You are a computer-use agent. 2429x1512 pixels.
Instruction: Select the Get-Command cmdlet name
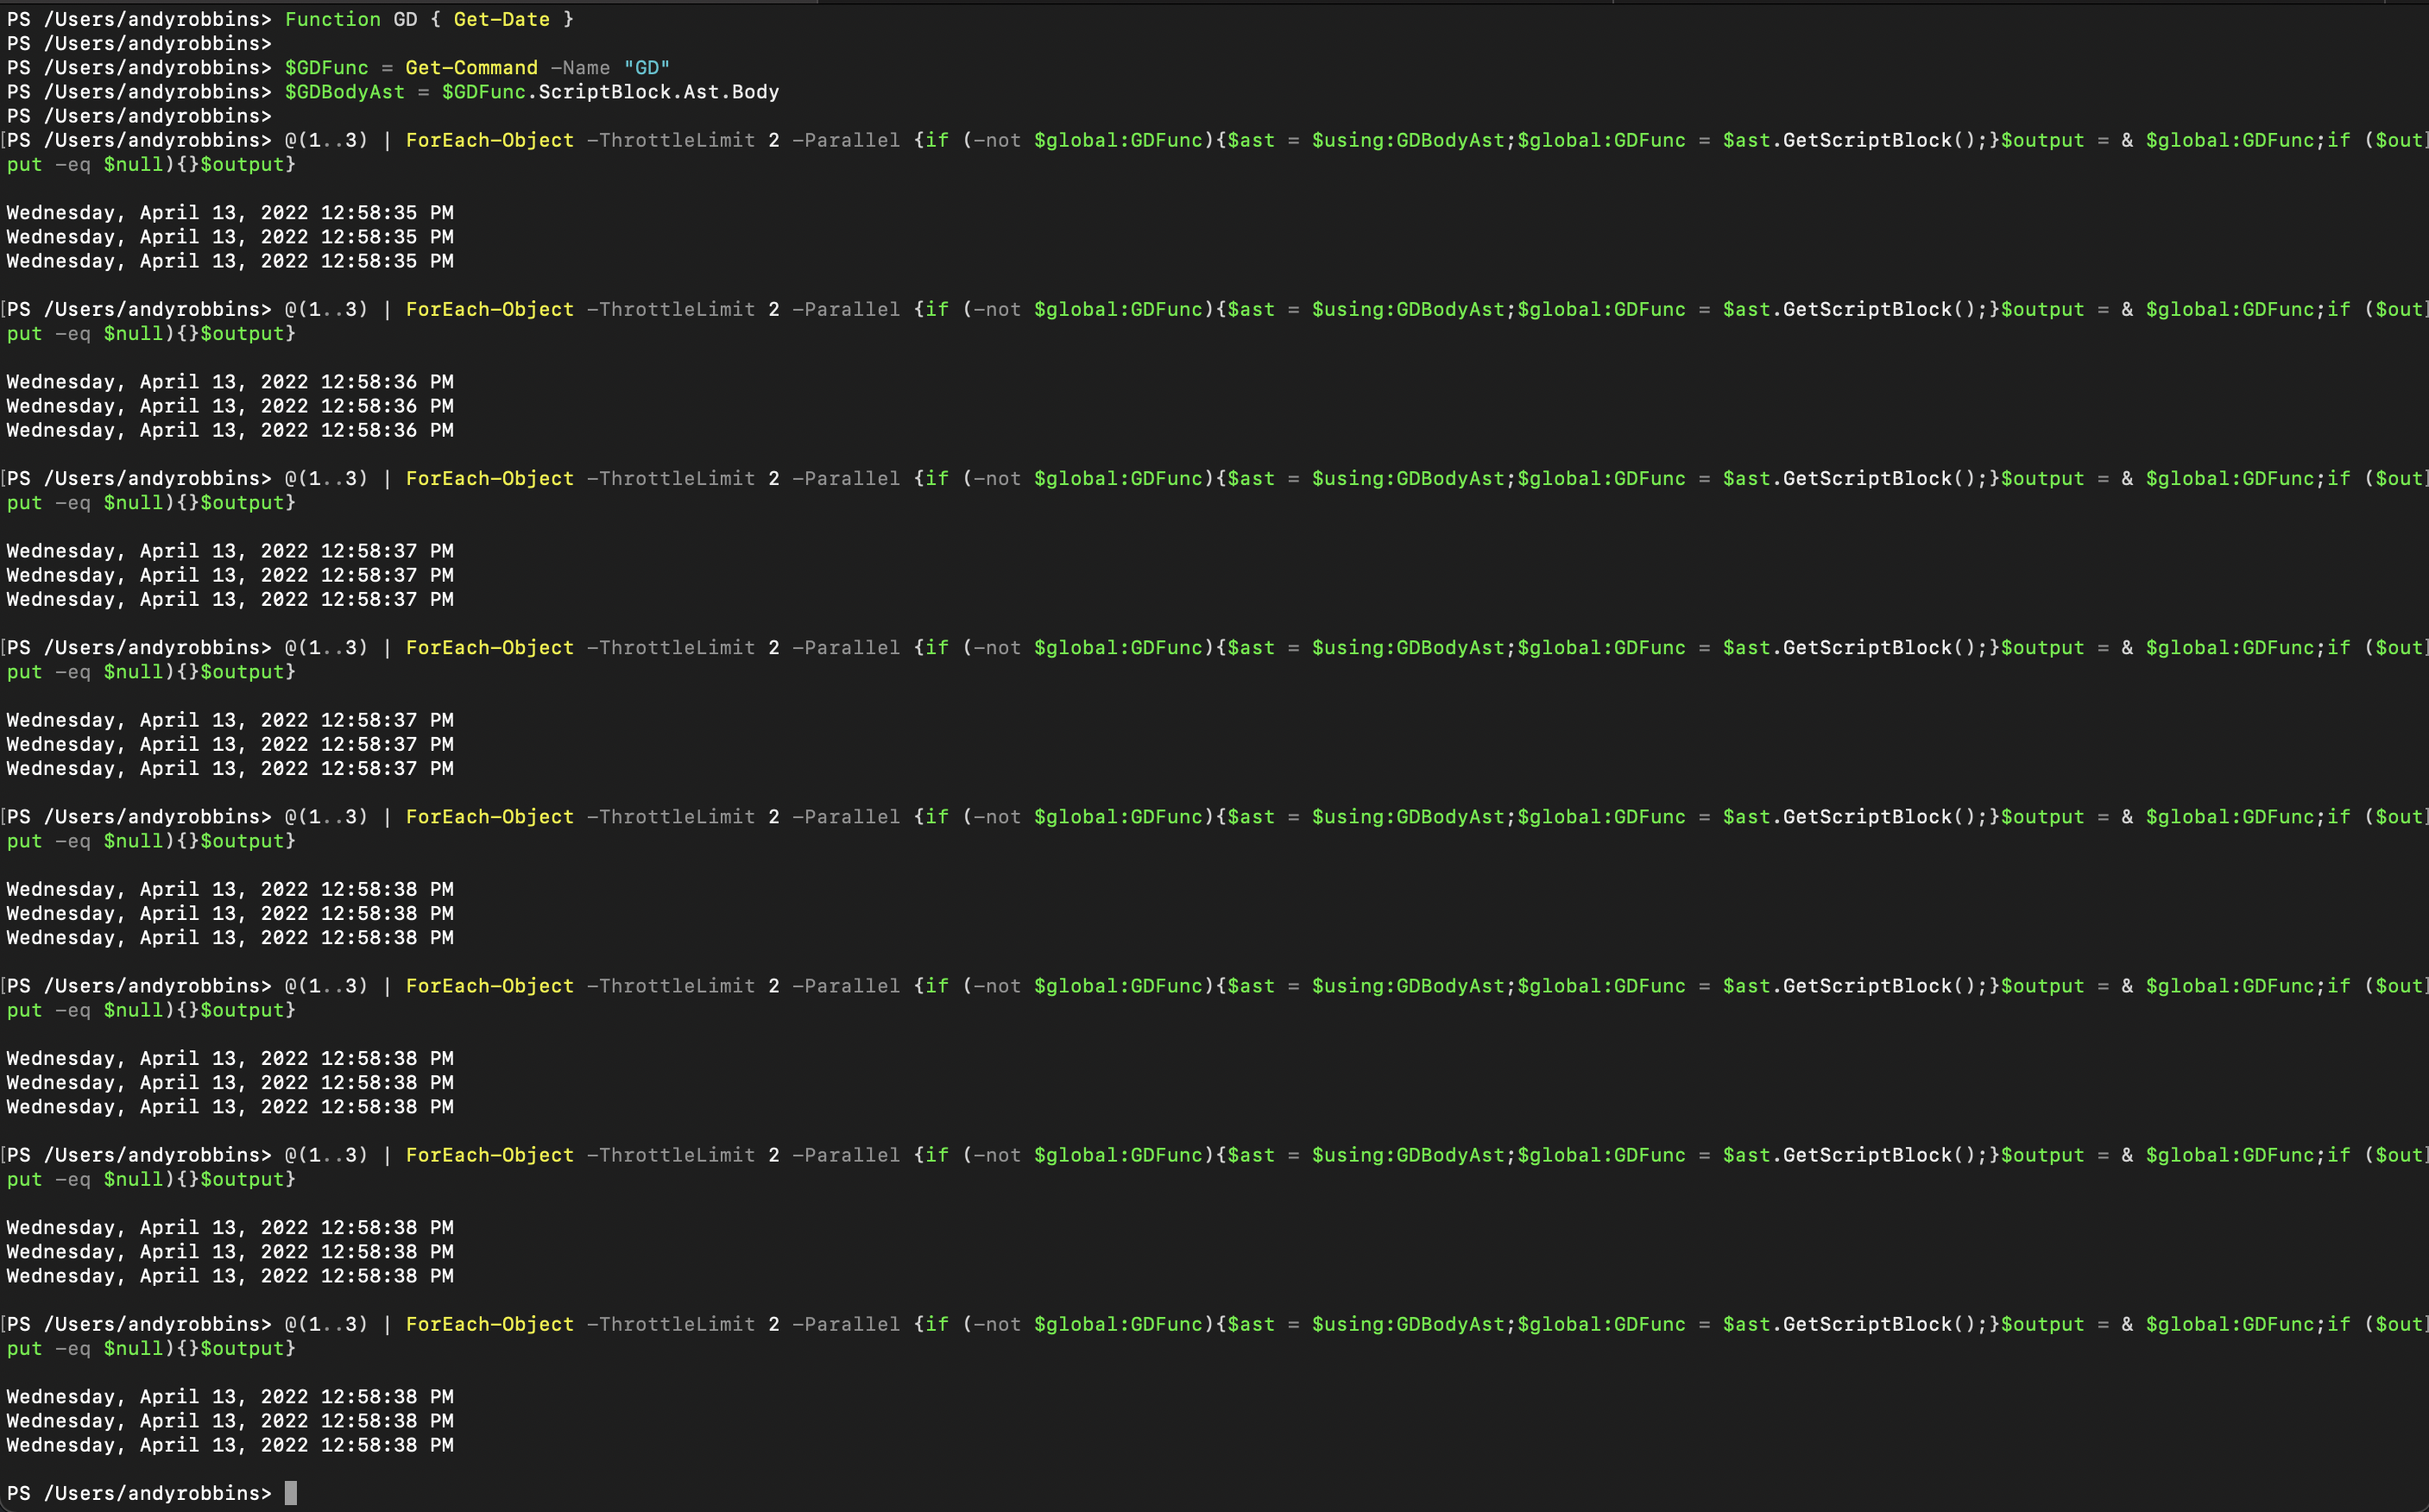pyautogui.click(x=470, y=67)
